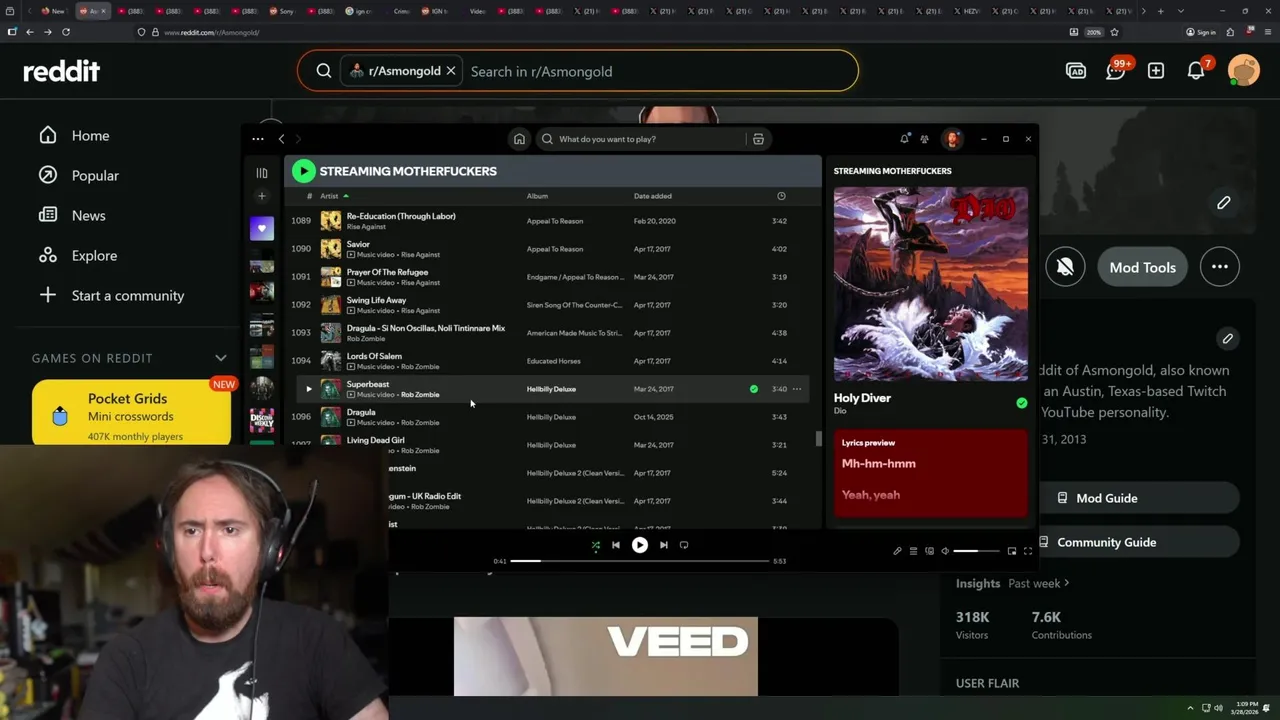The width and height of the screenshot is (1280, 720).
Task: Select track Savior by Rise Against
Action: 358,244
